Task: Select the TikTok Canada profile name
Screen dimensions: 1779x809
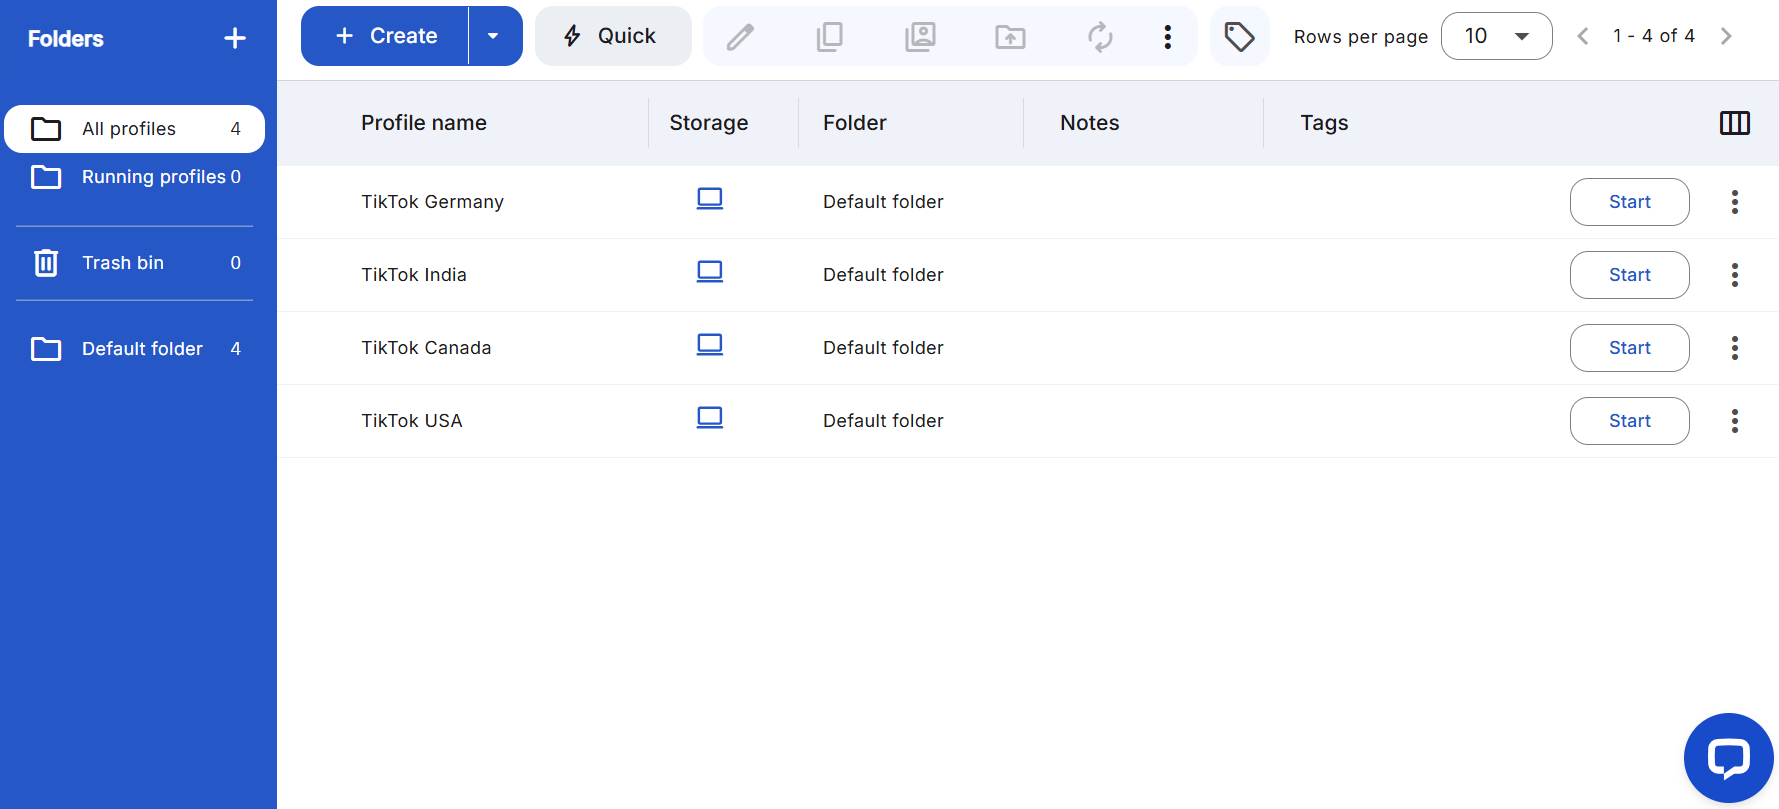Action: point(426,348)
